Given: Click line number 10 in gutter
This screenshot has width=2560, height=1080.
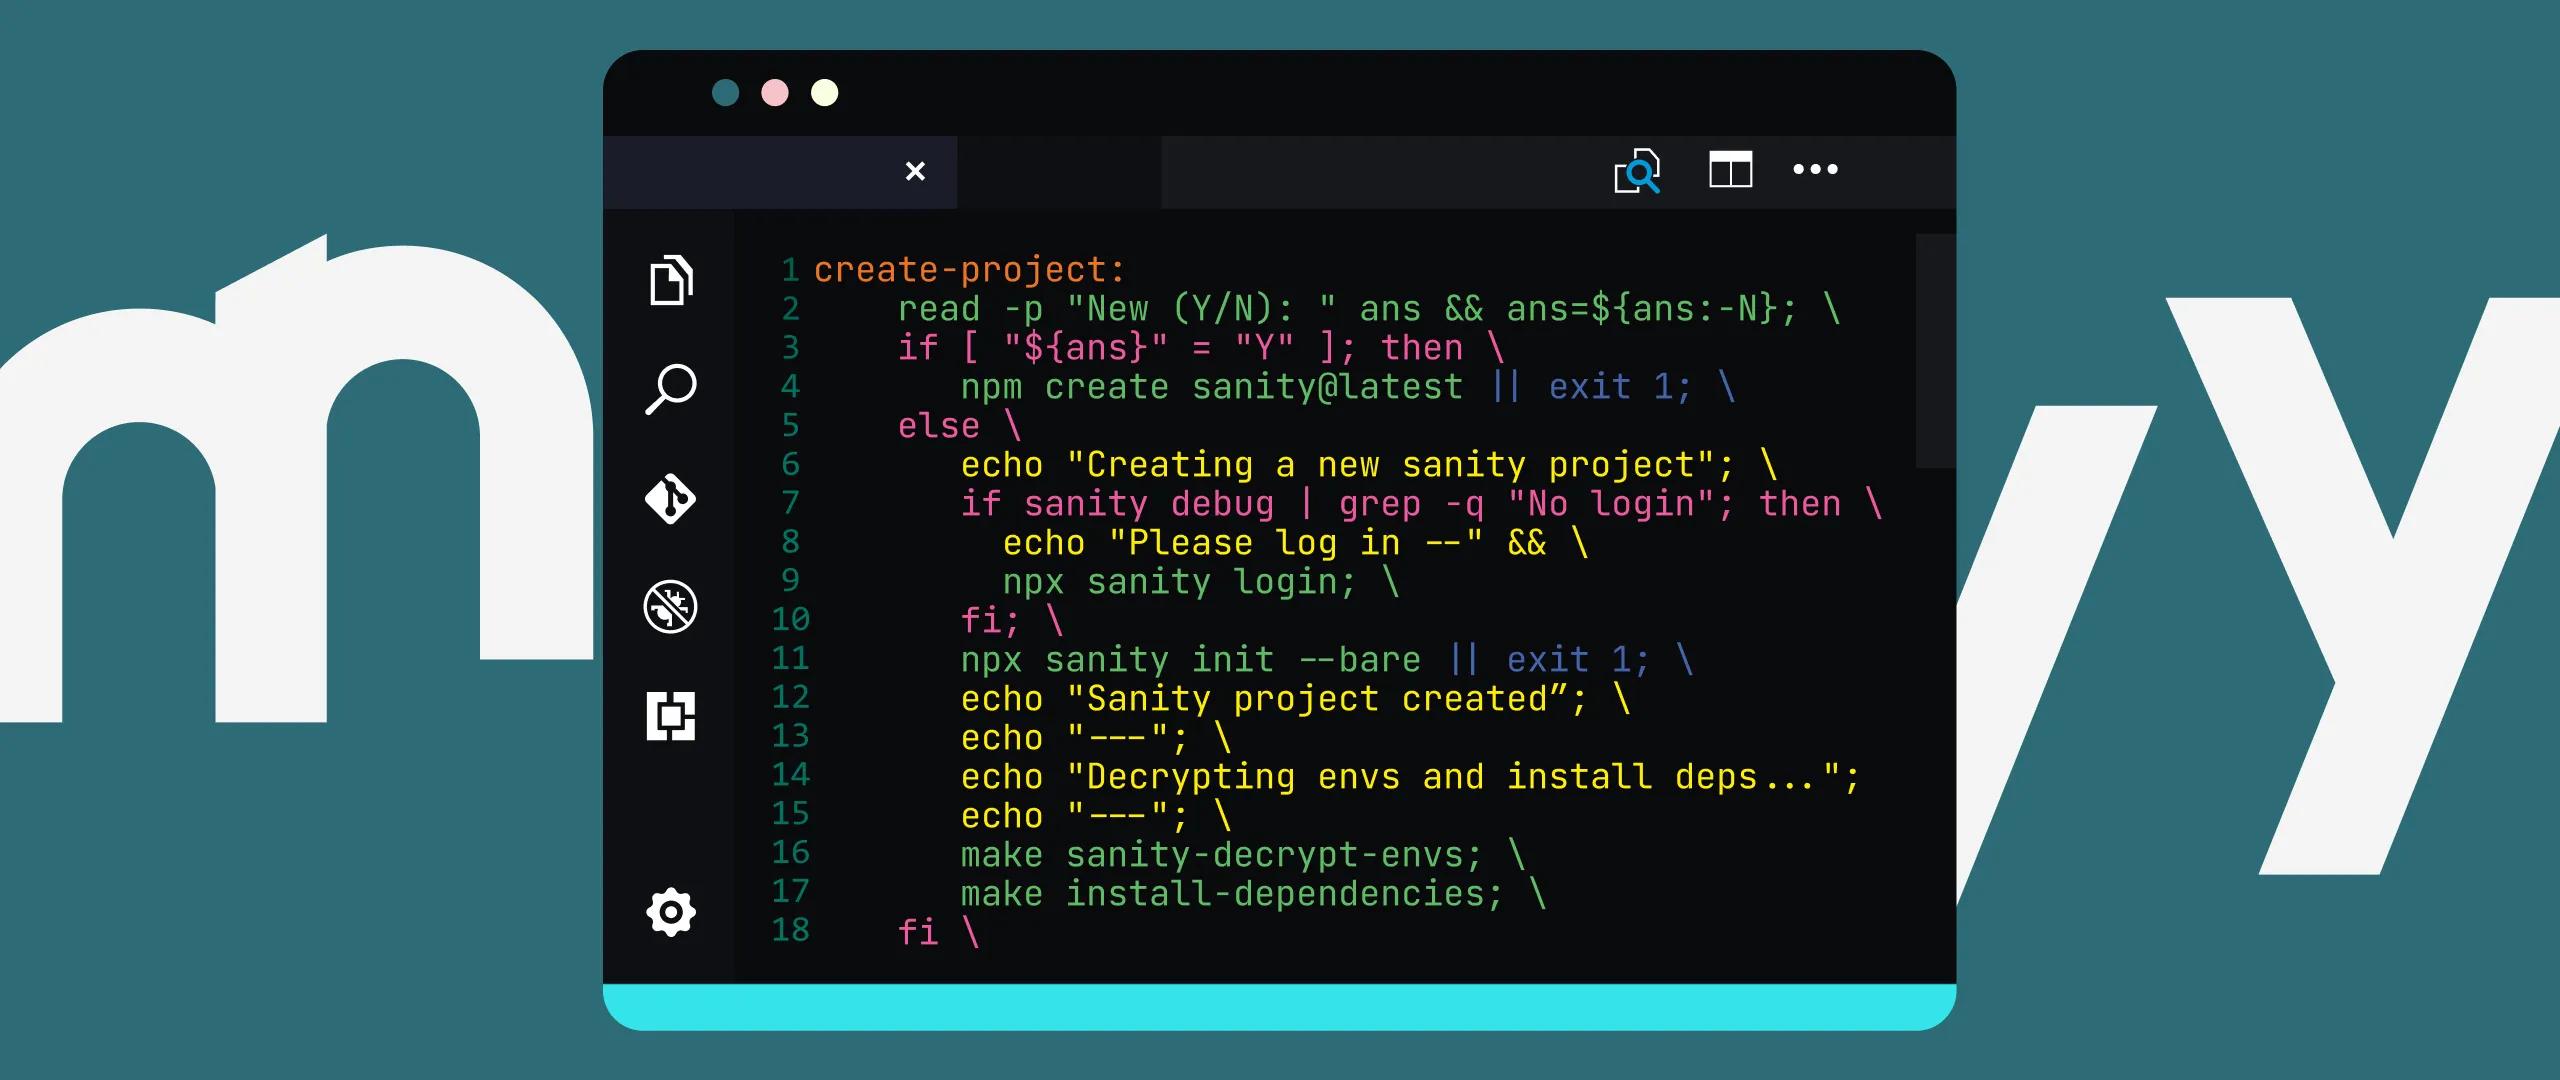Looking at the screenshot, I should [790, 620].
